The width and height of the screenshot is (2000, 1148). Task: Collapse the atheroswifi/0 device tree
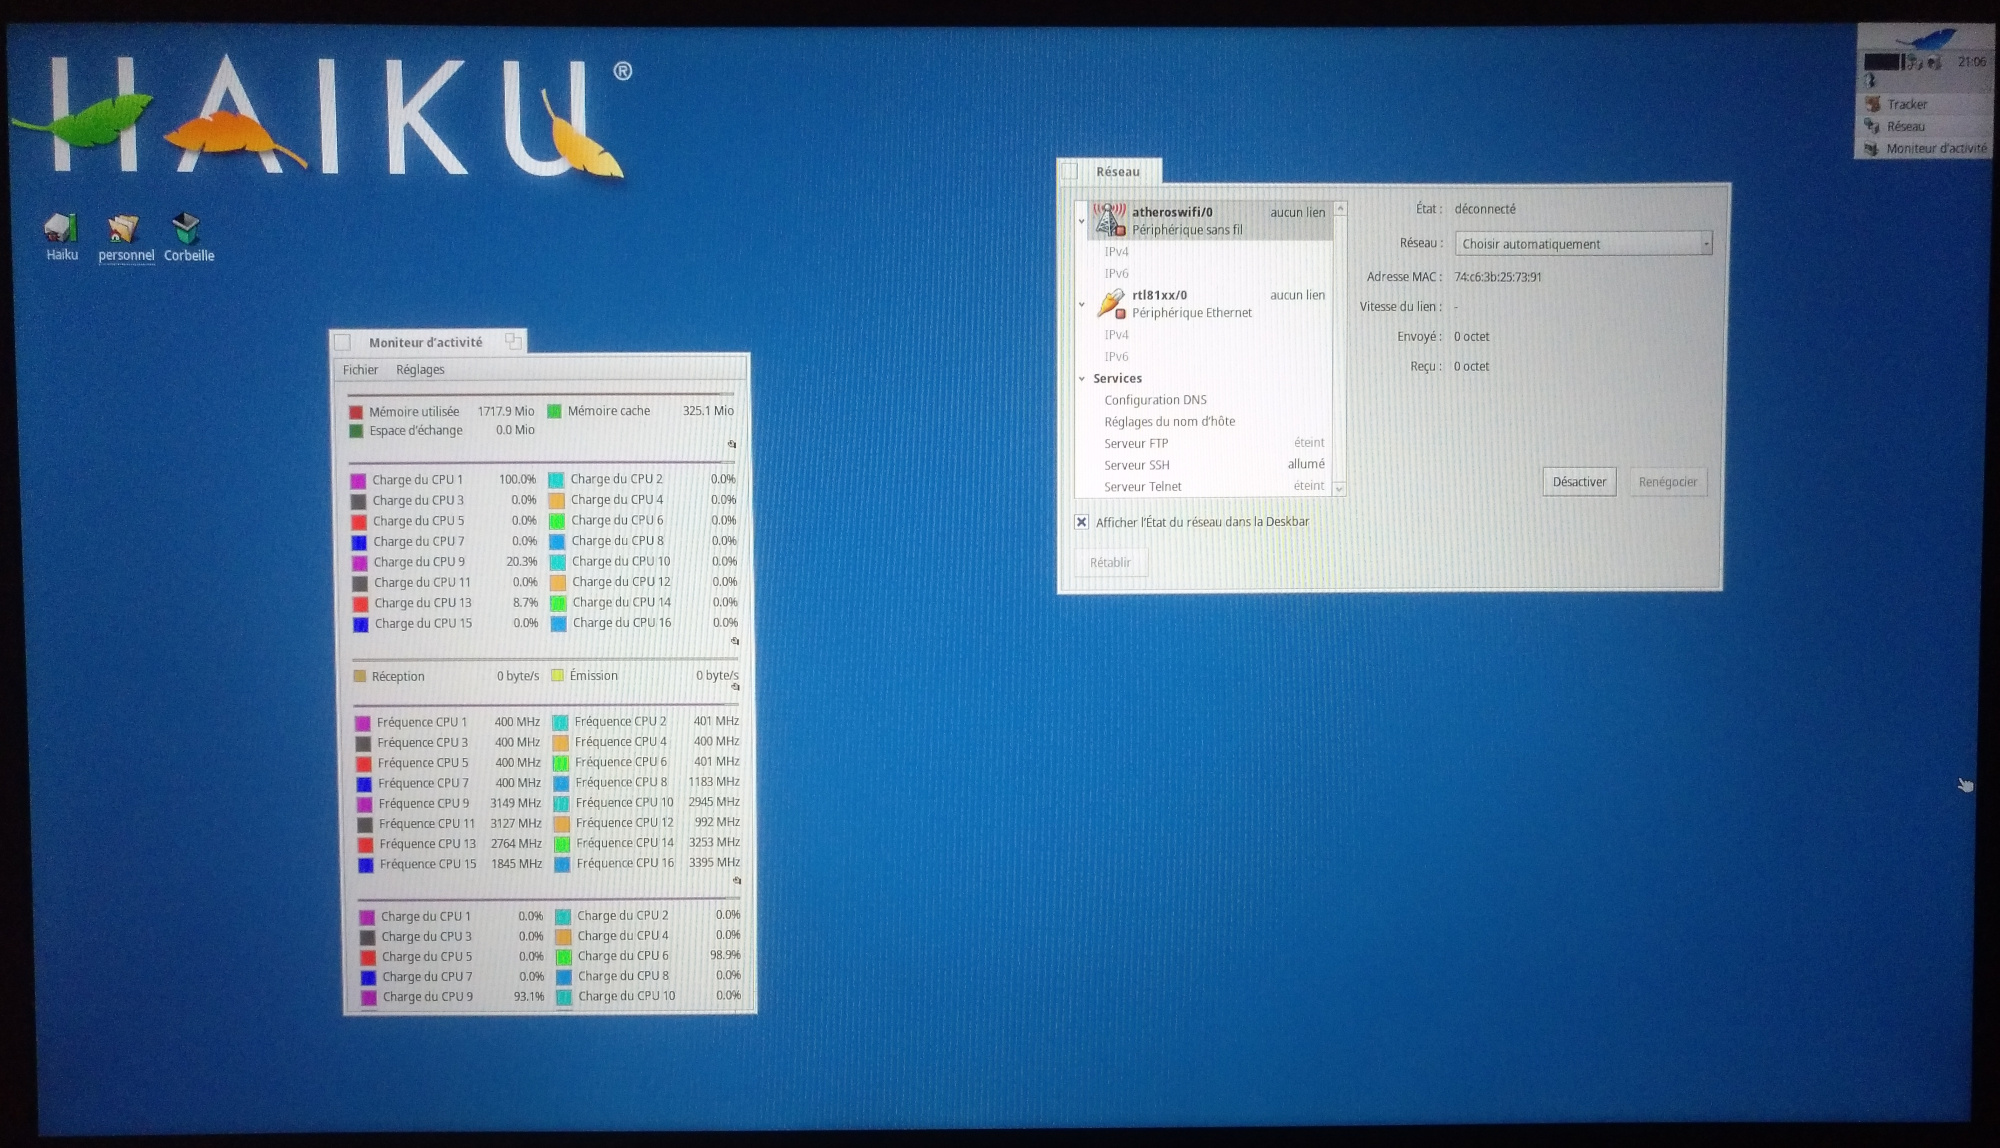click(x=1082, y=220)
